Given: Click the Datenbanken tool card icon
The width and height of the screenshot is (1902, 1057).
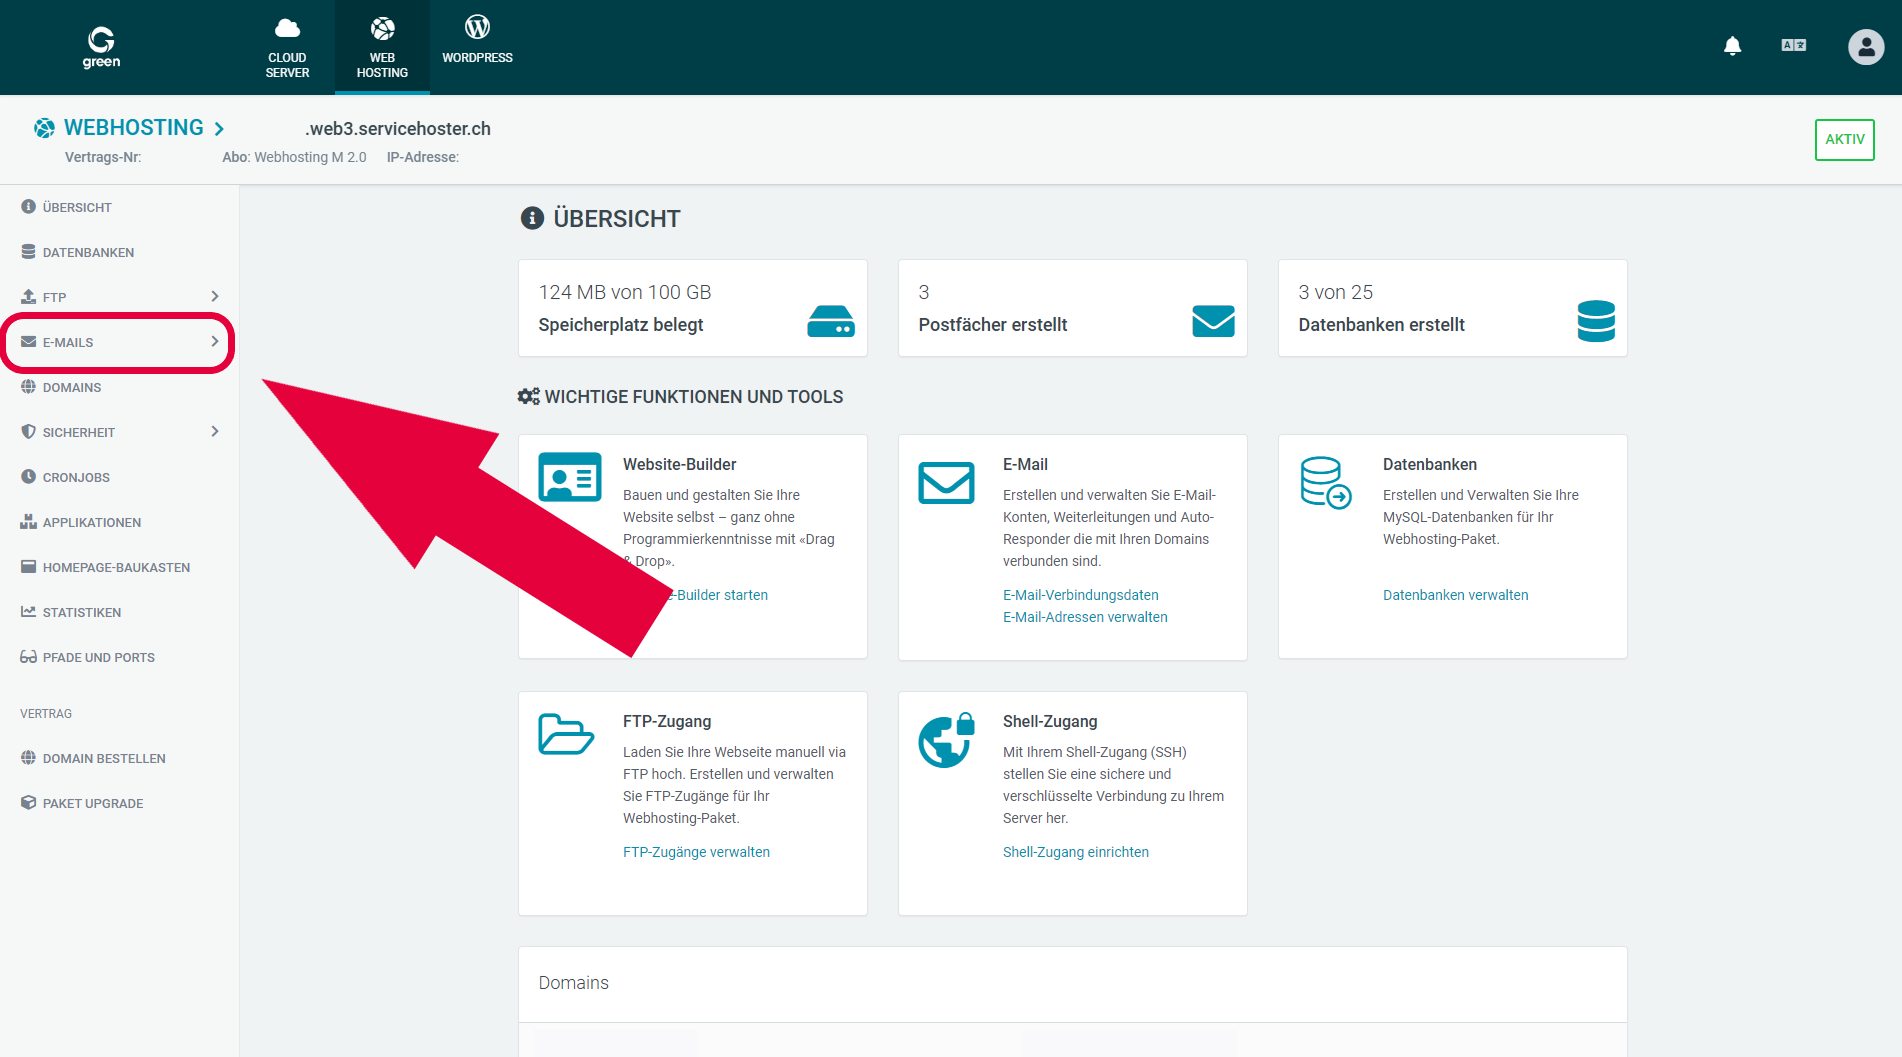Looking at the screenshot, I should (1325, 483).
